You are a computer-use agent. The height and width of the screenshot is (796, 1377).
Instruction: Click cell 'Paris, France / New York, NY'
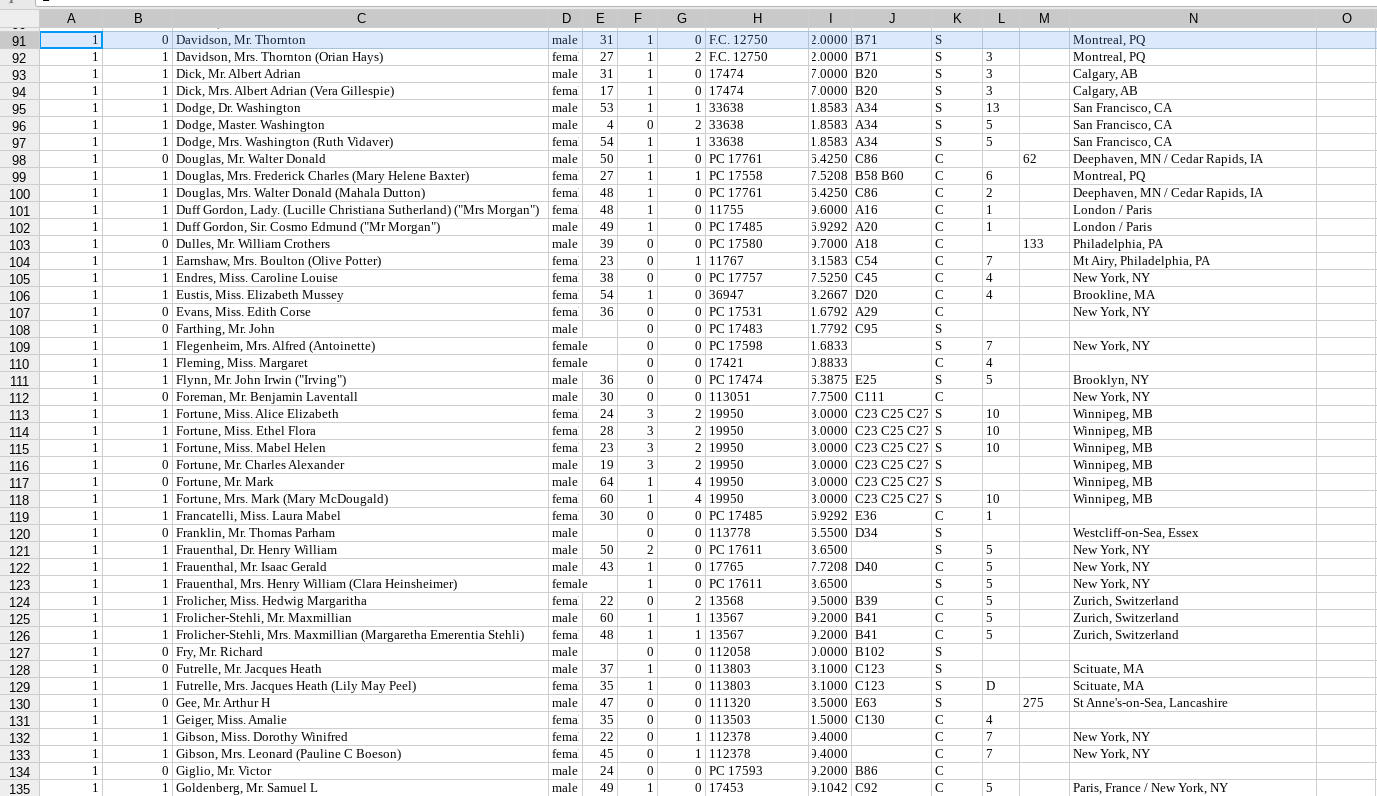coord(1193,788)
